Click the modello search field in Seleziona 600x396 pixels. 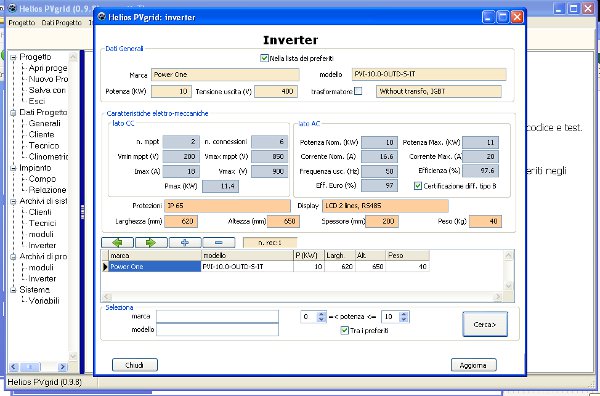[217, 329]
